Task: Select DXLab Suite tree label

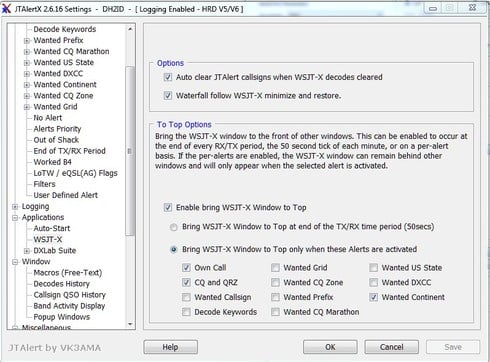Action: coord(55,251)
